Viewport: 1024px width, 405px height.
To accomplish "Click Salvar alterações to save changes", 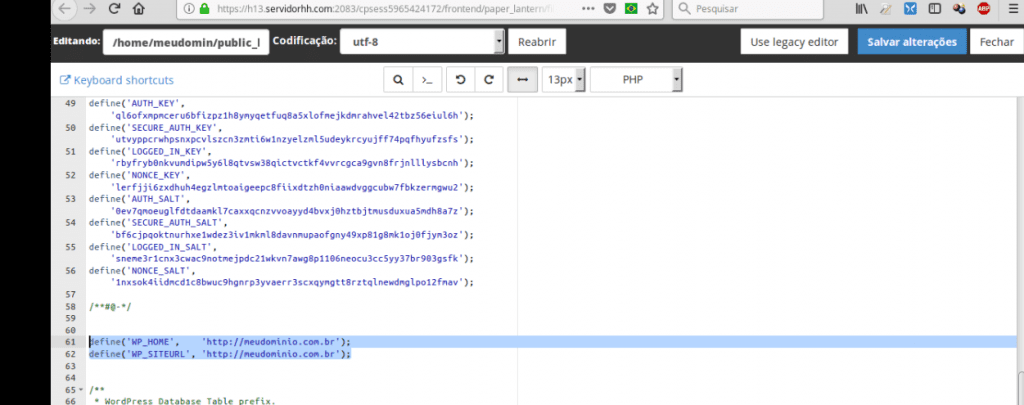I will point(912,43).
